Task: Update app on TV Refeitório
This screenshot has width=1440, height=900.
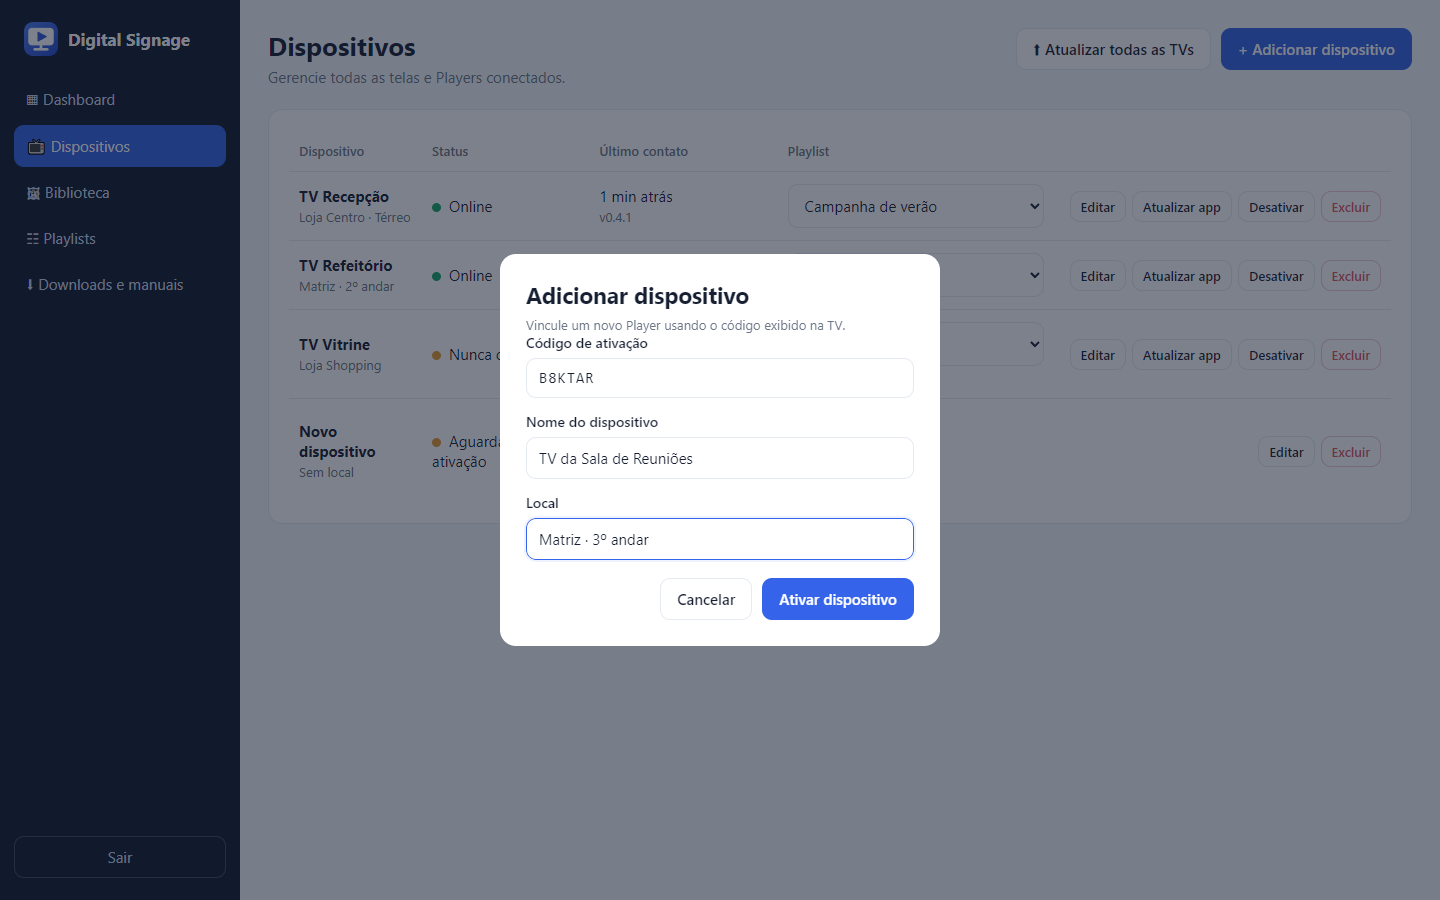Action: pyautogui.click(x=1182, y=276)
